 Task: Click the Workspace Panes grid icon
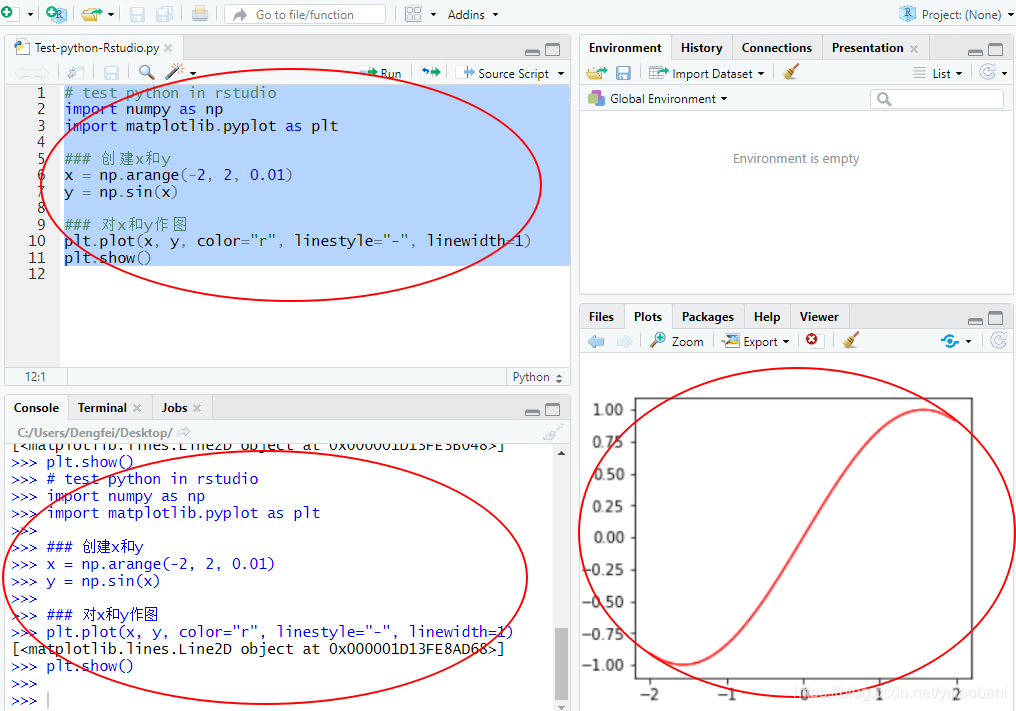413,14
